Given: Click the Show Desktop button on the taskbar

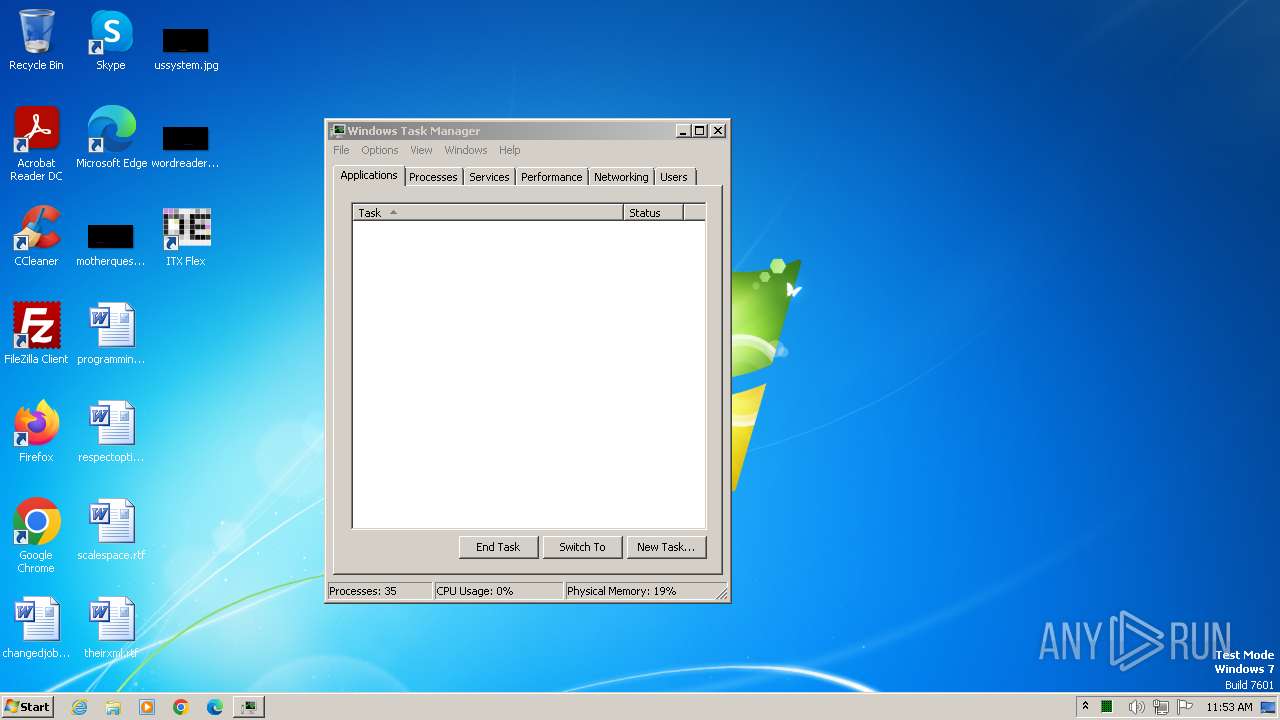Looking at the screenshot, I should click(x=1268, y=707).
